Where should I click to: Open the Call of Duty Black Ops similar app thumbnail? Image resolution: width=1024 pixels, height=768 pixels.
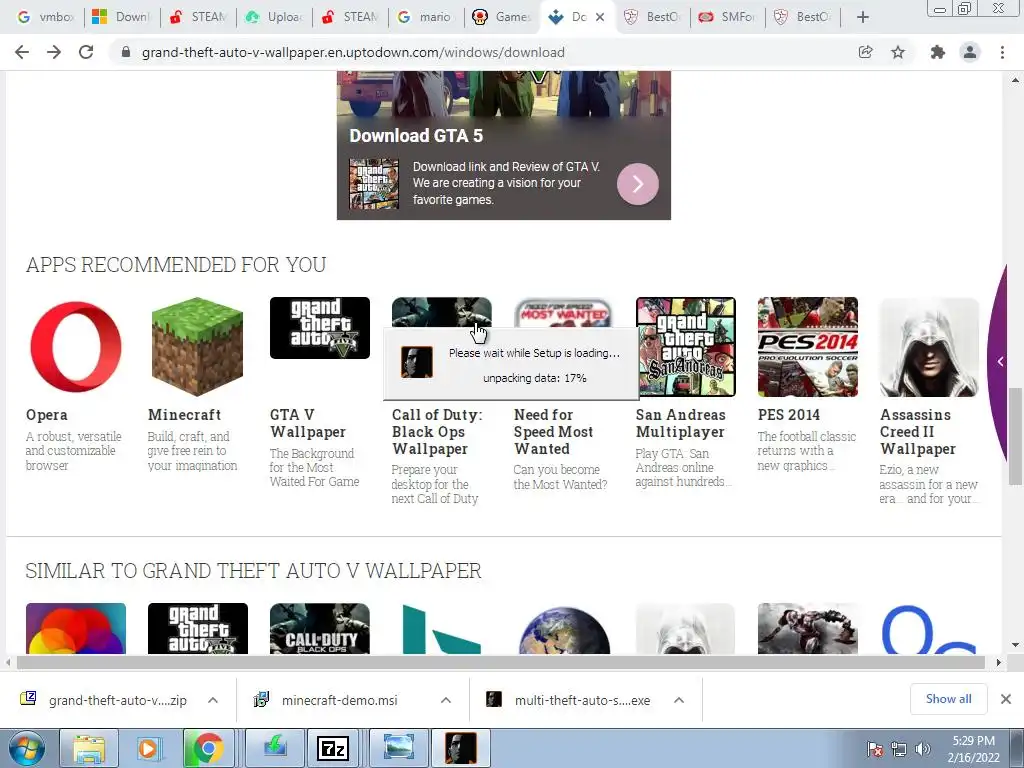tap(319, 628)
